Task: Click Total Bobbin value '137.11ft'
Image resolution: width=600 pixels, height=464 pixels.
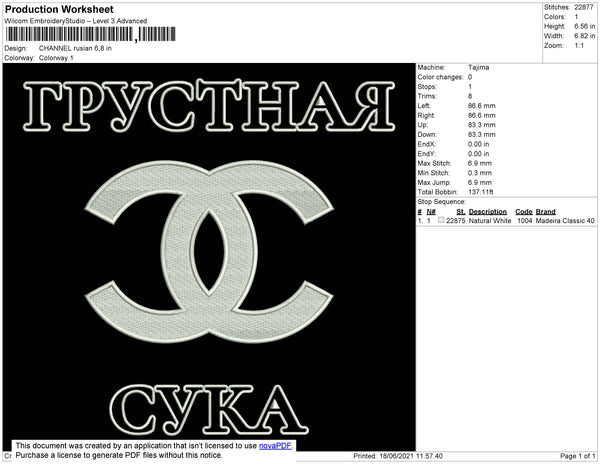Action: point(481,192)
